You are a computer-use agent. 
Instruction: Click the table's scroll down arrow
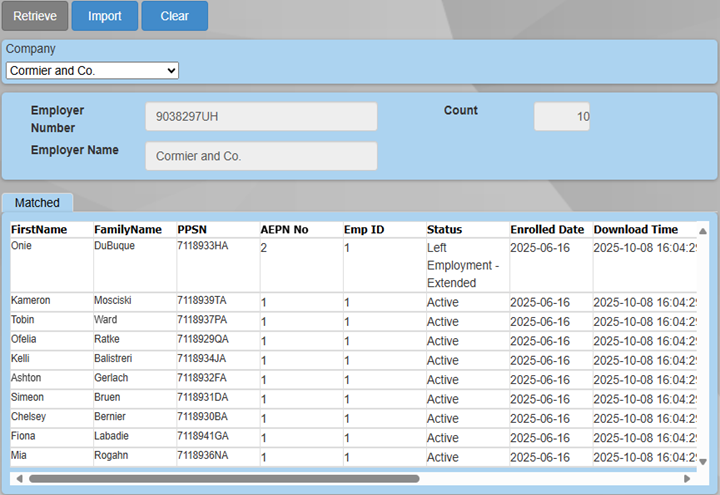coord(702,461)
